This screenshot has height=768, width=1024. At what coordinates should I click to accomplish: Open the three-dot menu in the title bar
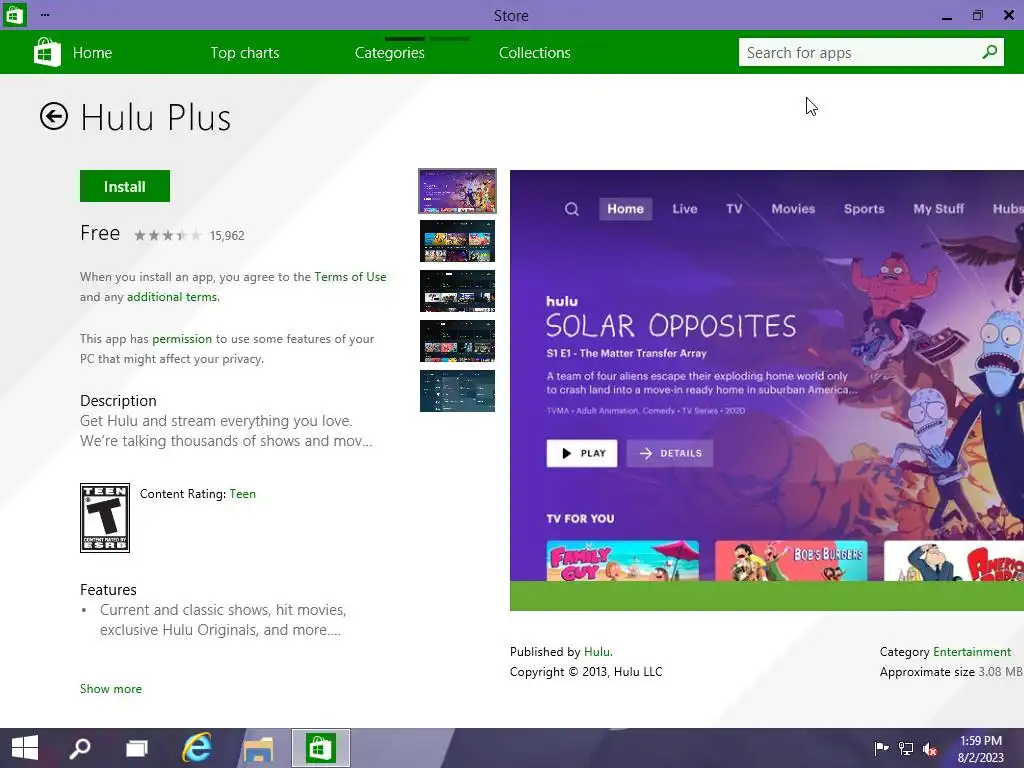[x=44, y=14]
